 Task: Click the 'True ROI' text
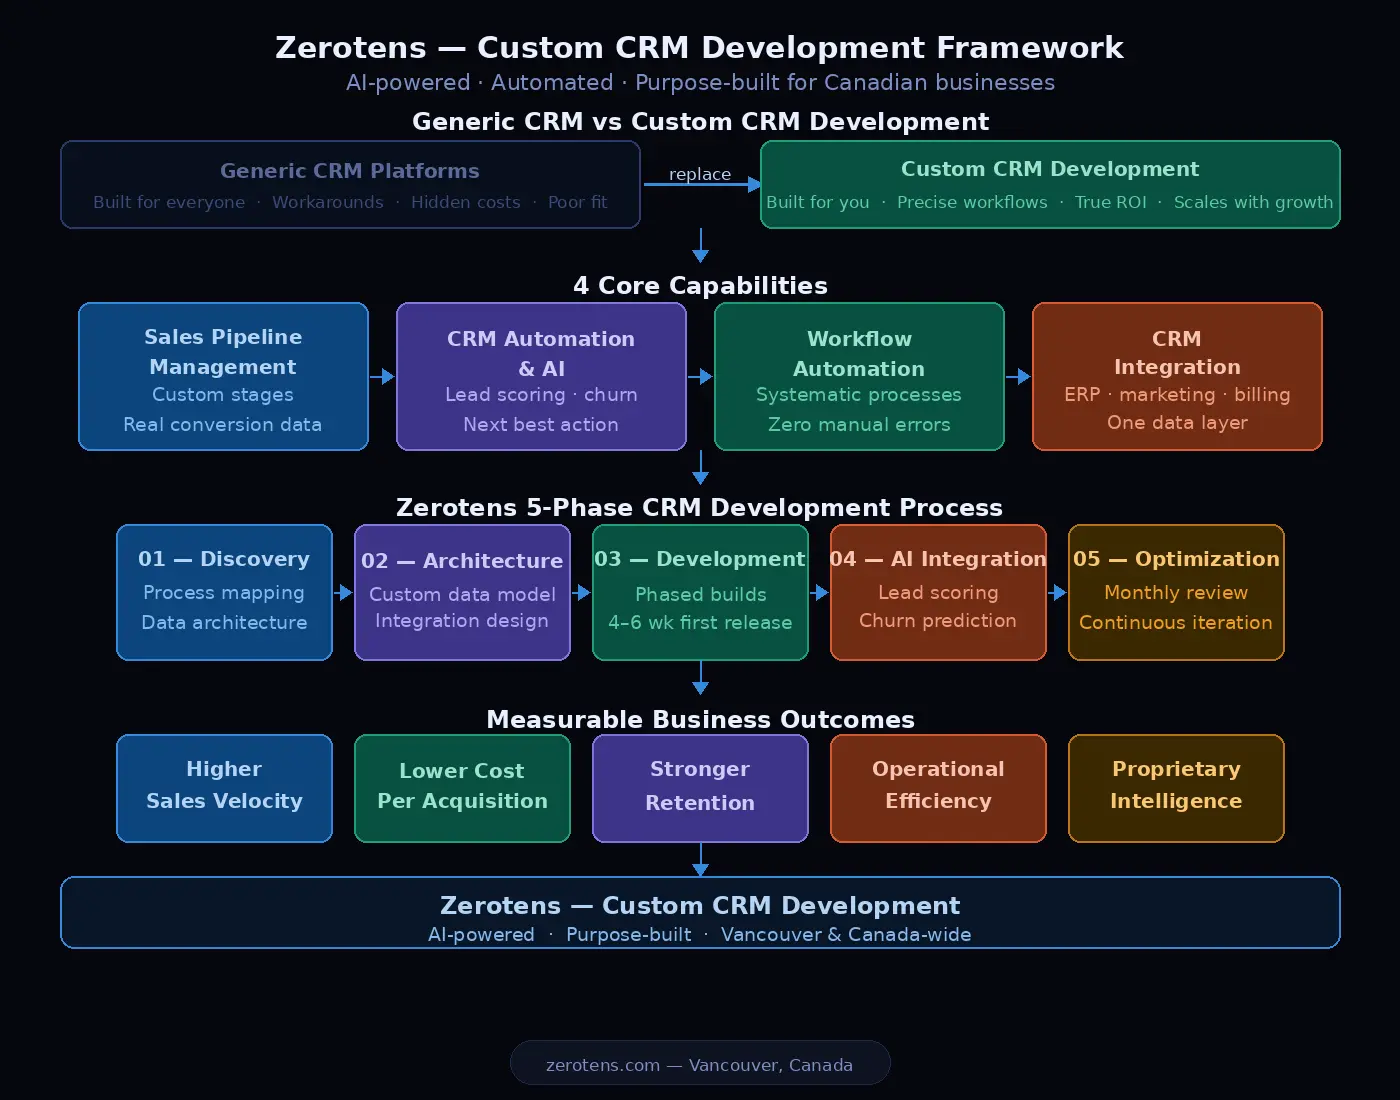(x=1111, y=202)
